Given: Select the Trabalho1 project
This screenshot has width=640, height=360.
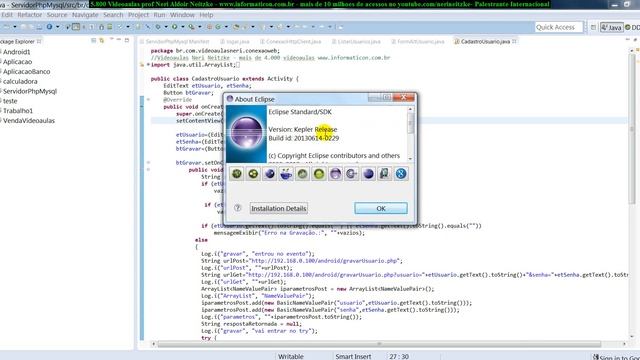Looking at the screenshot, I should [18, 111].
